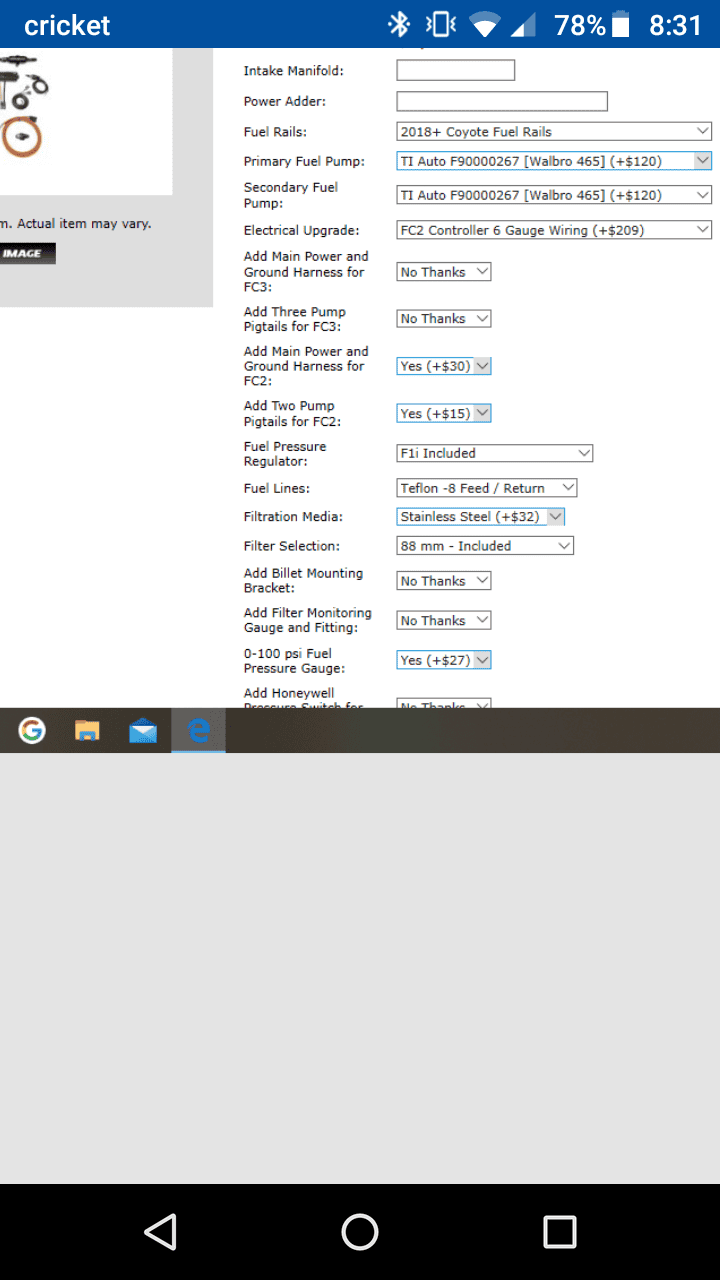Click the Intake Manifold input field
720x1280 pixels.
coord(455,70)
